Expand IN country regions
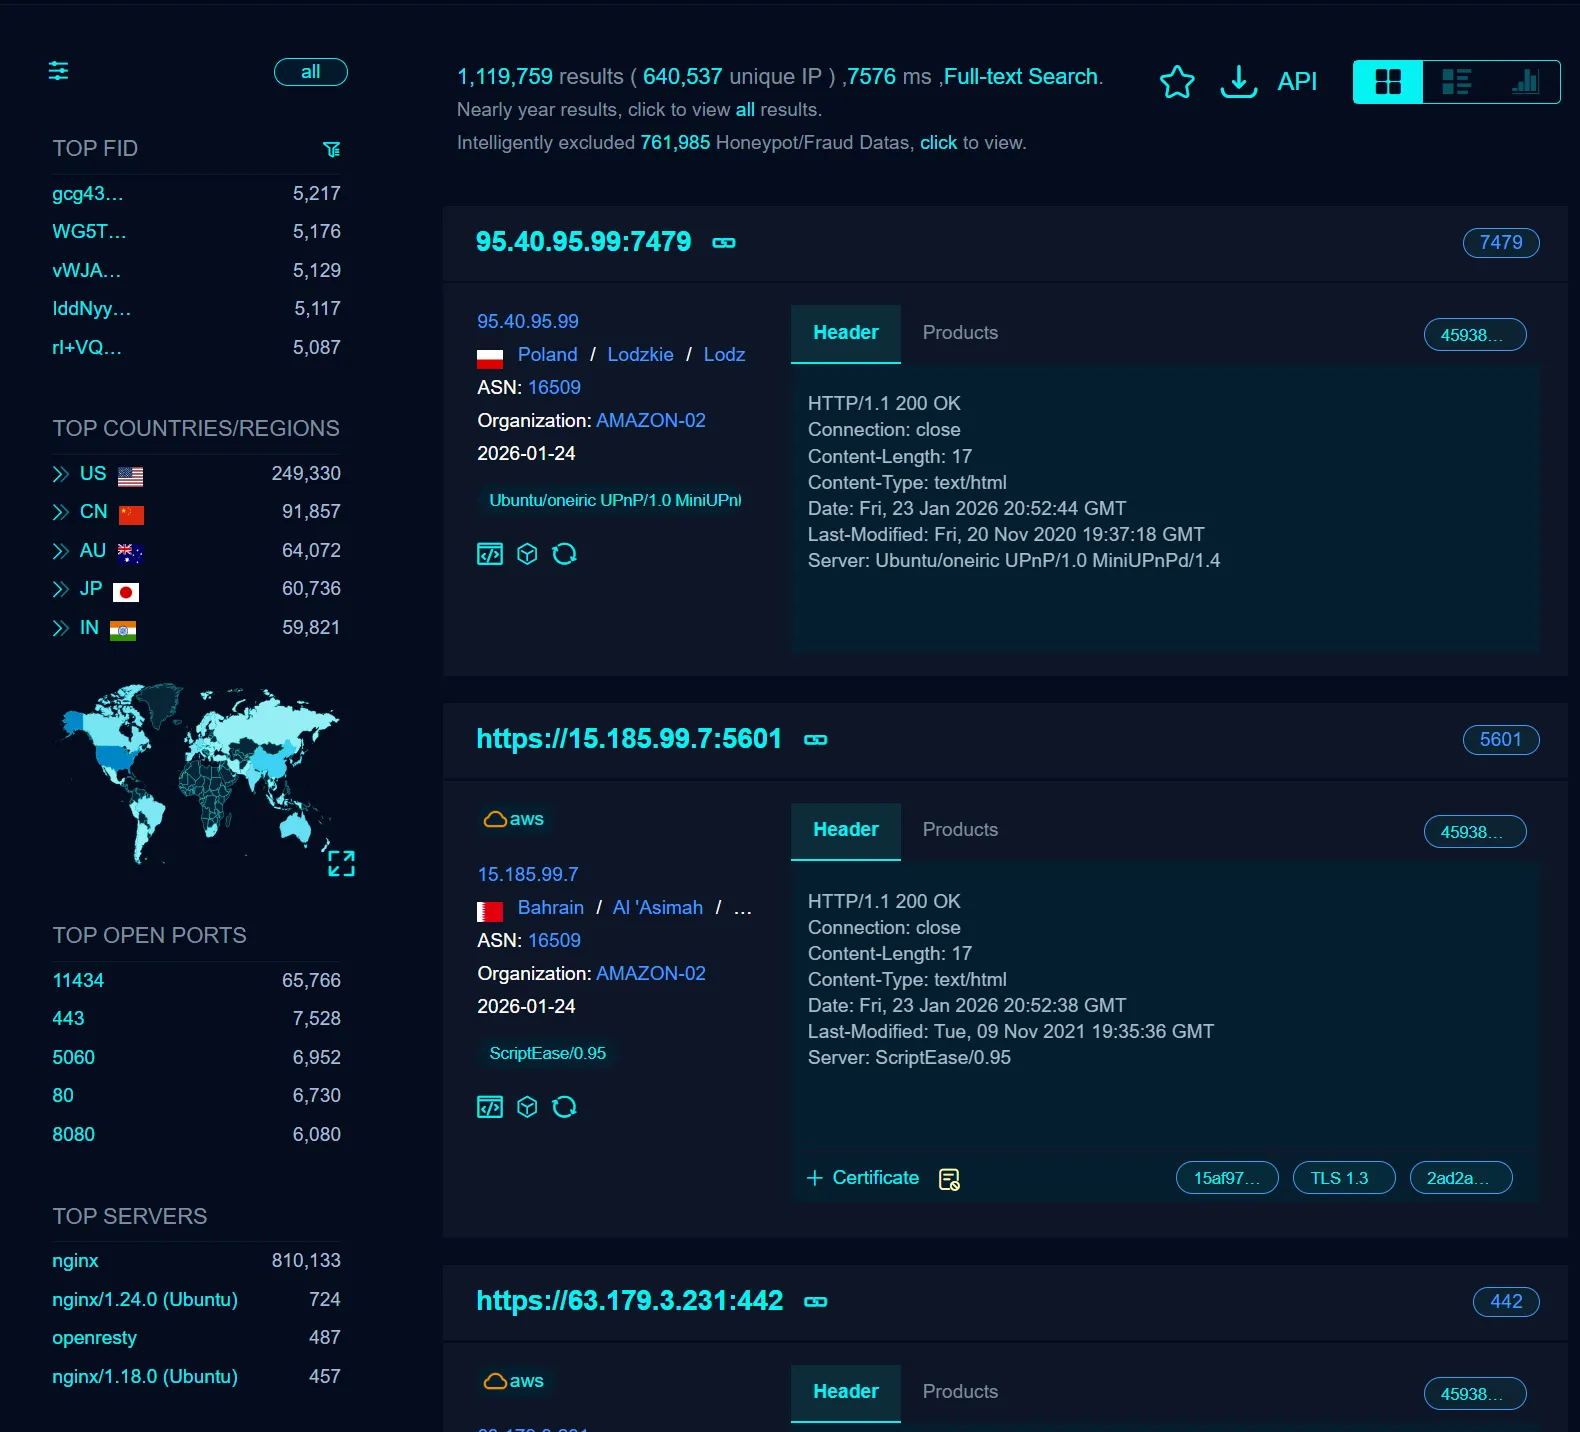This screenshot has width=1580, height=1432. click(x=61, y=628)
